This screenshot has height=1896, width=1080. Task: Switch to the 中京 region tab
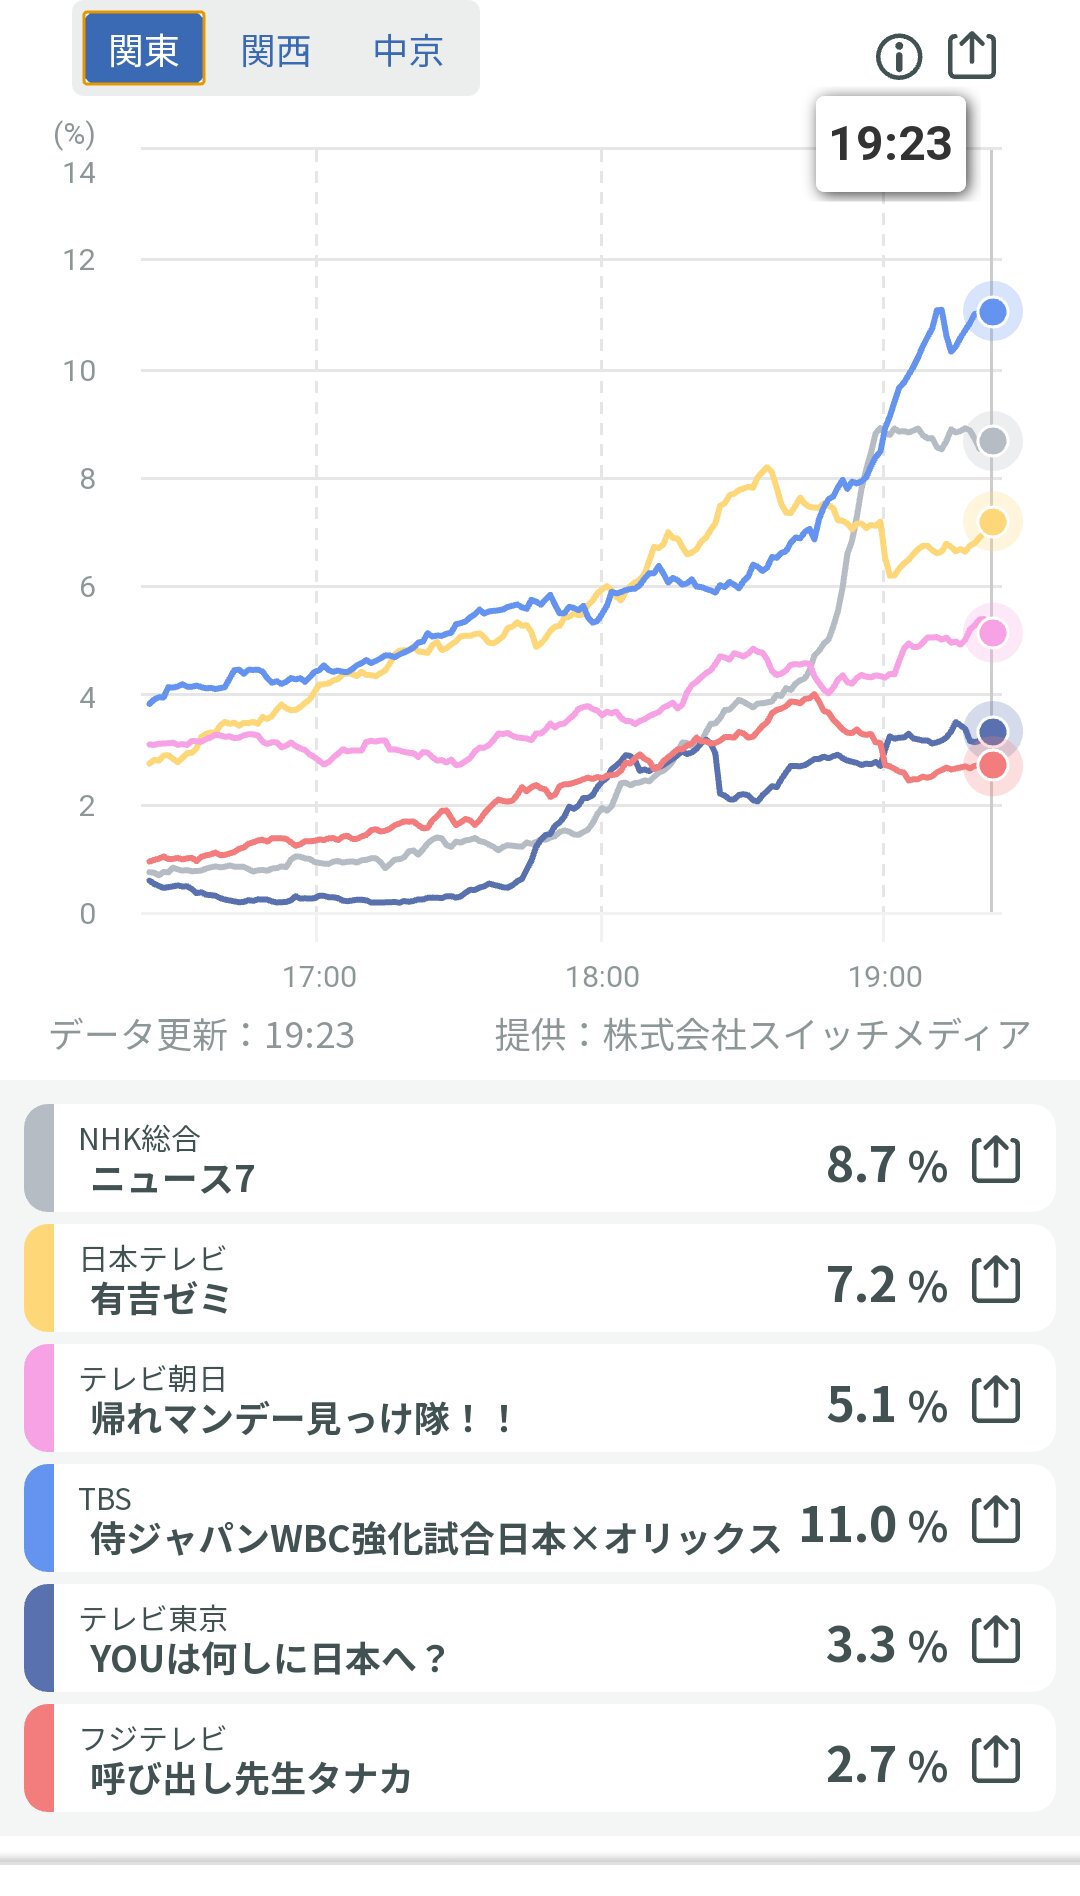click(408, 50)
